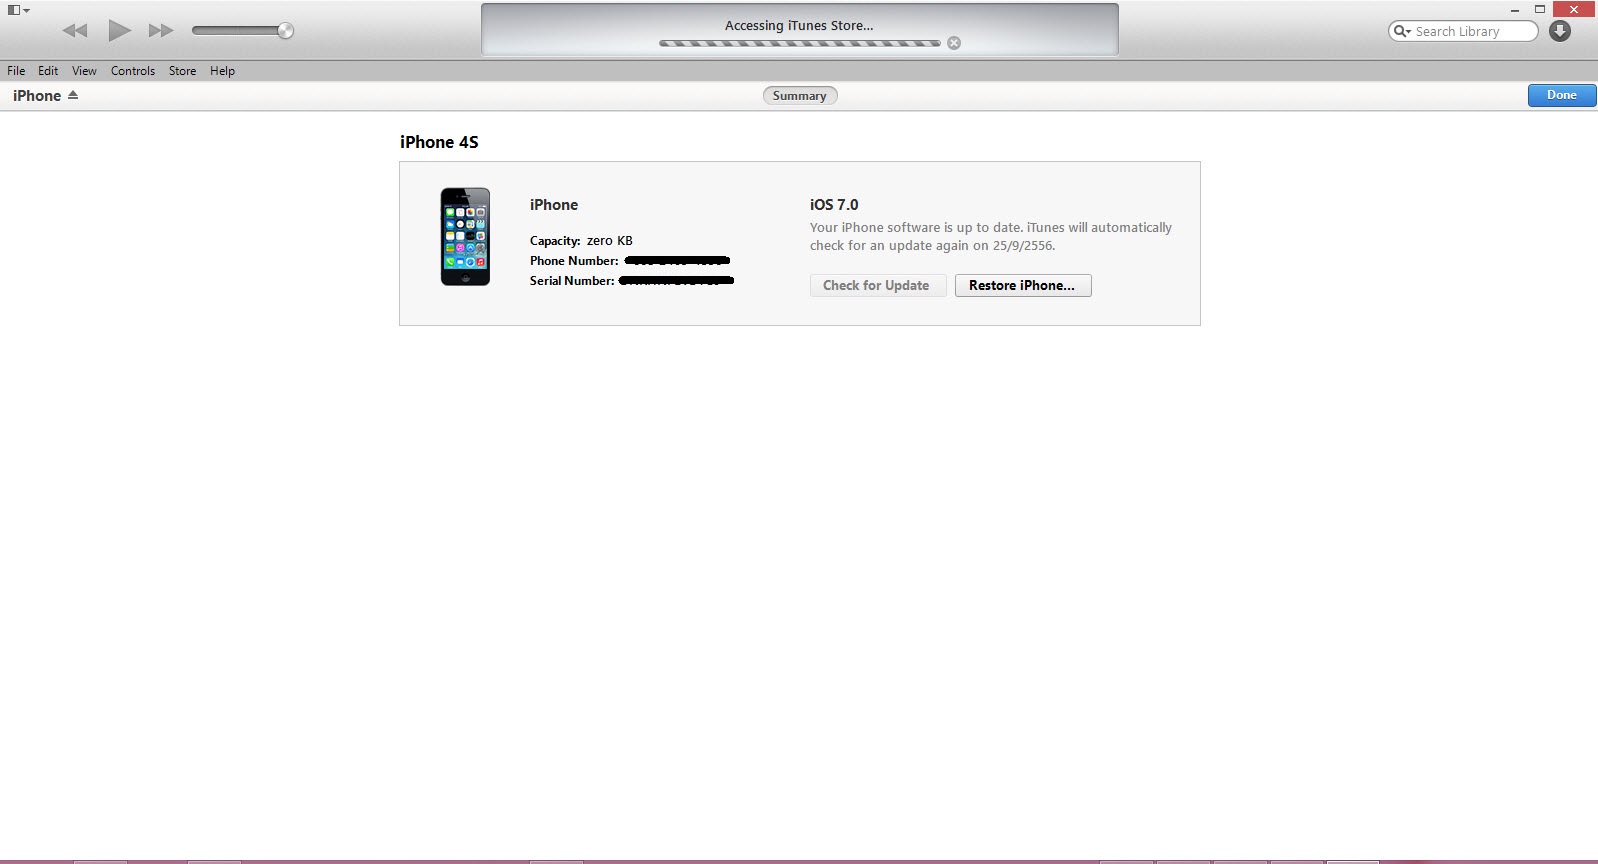Click the Serial Number label
1598x864 pixels.
point(572,281)
